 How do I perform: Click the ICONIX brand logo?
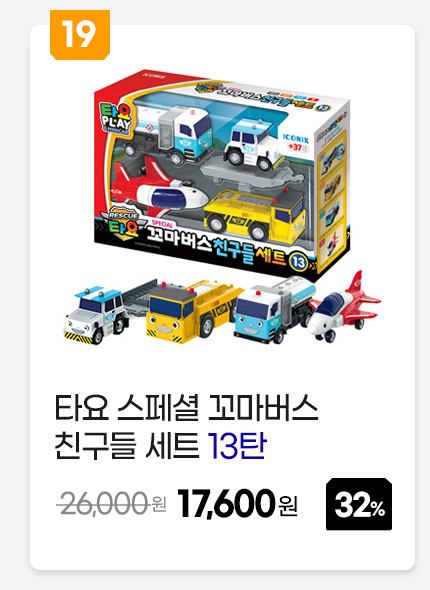(x=296, y=138)
